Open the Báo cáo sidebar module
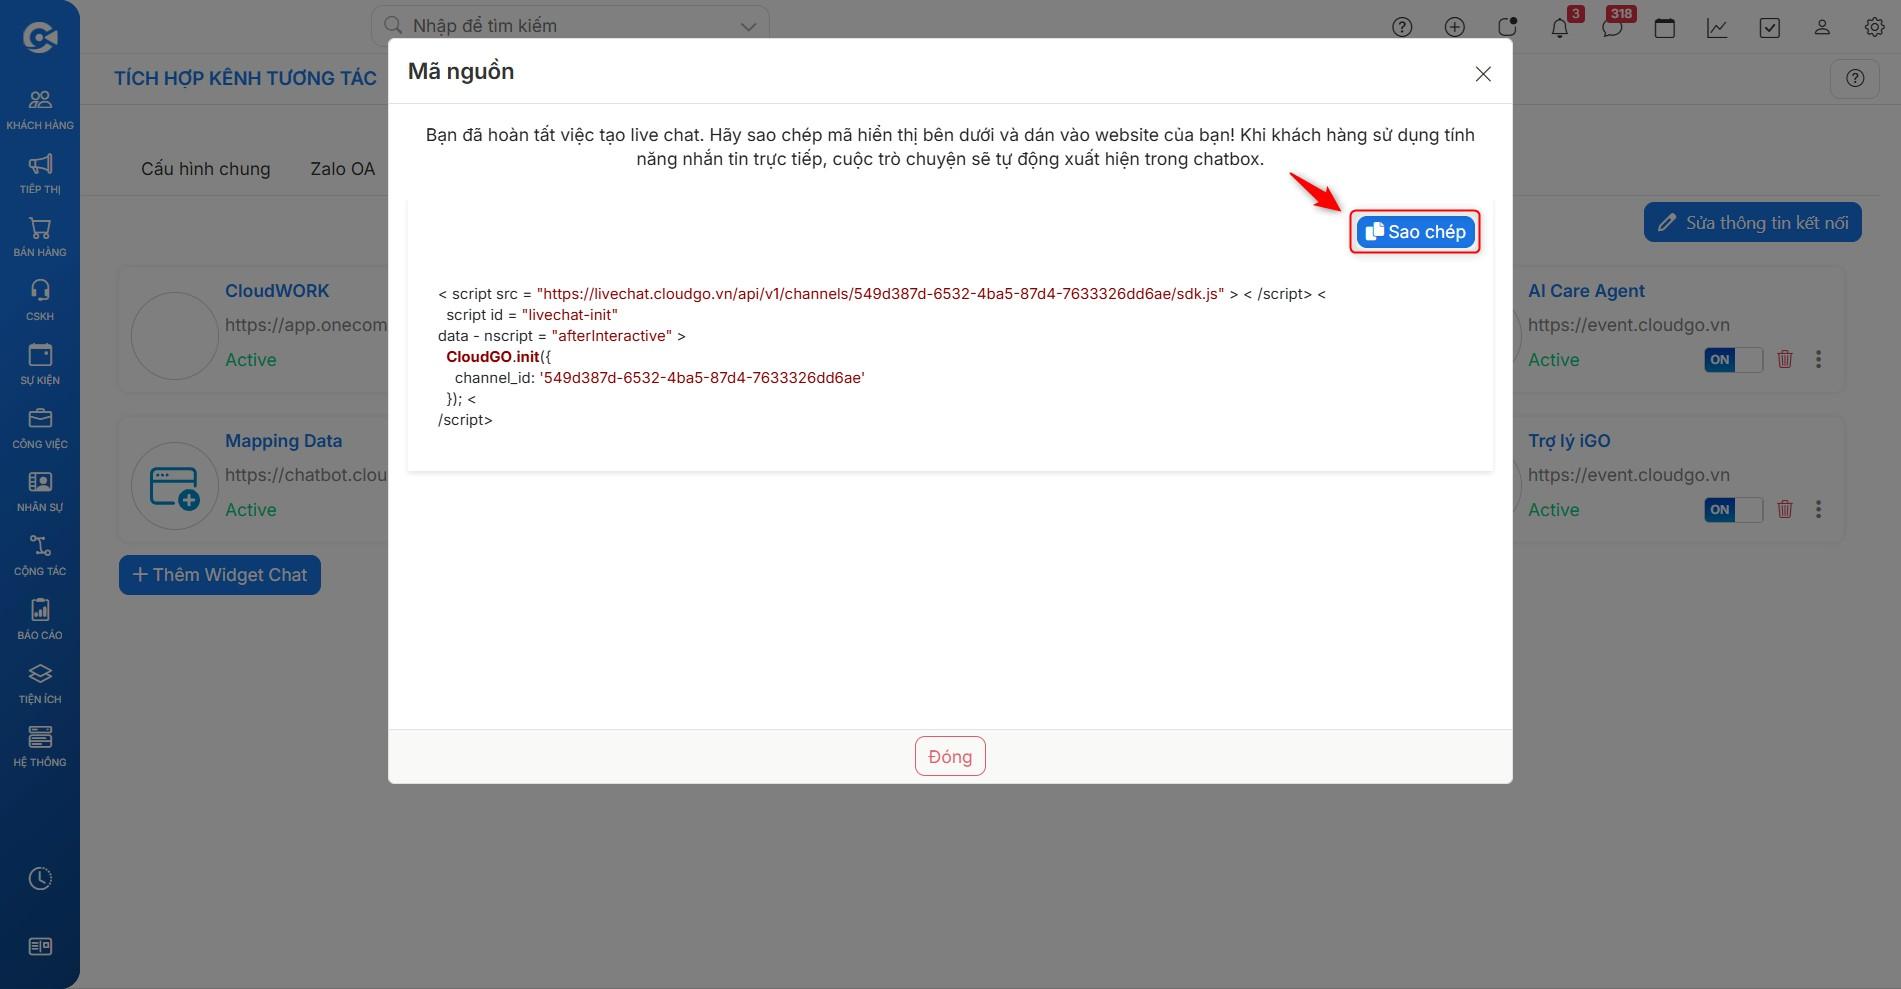 pos(40,619)
